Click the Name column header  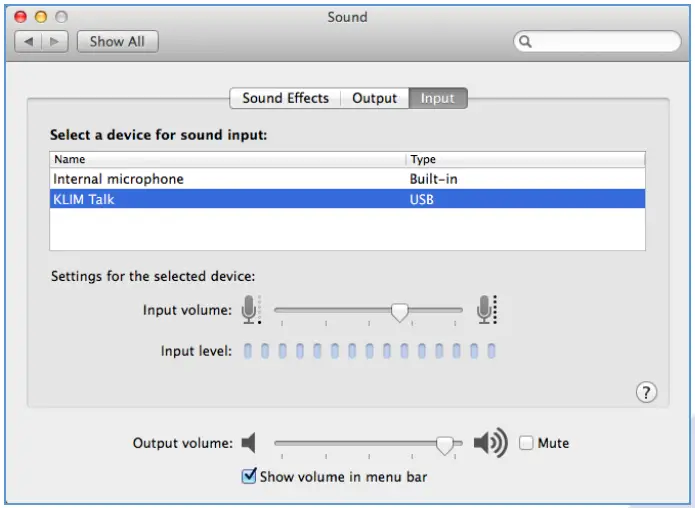[228, 159]
